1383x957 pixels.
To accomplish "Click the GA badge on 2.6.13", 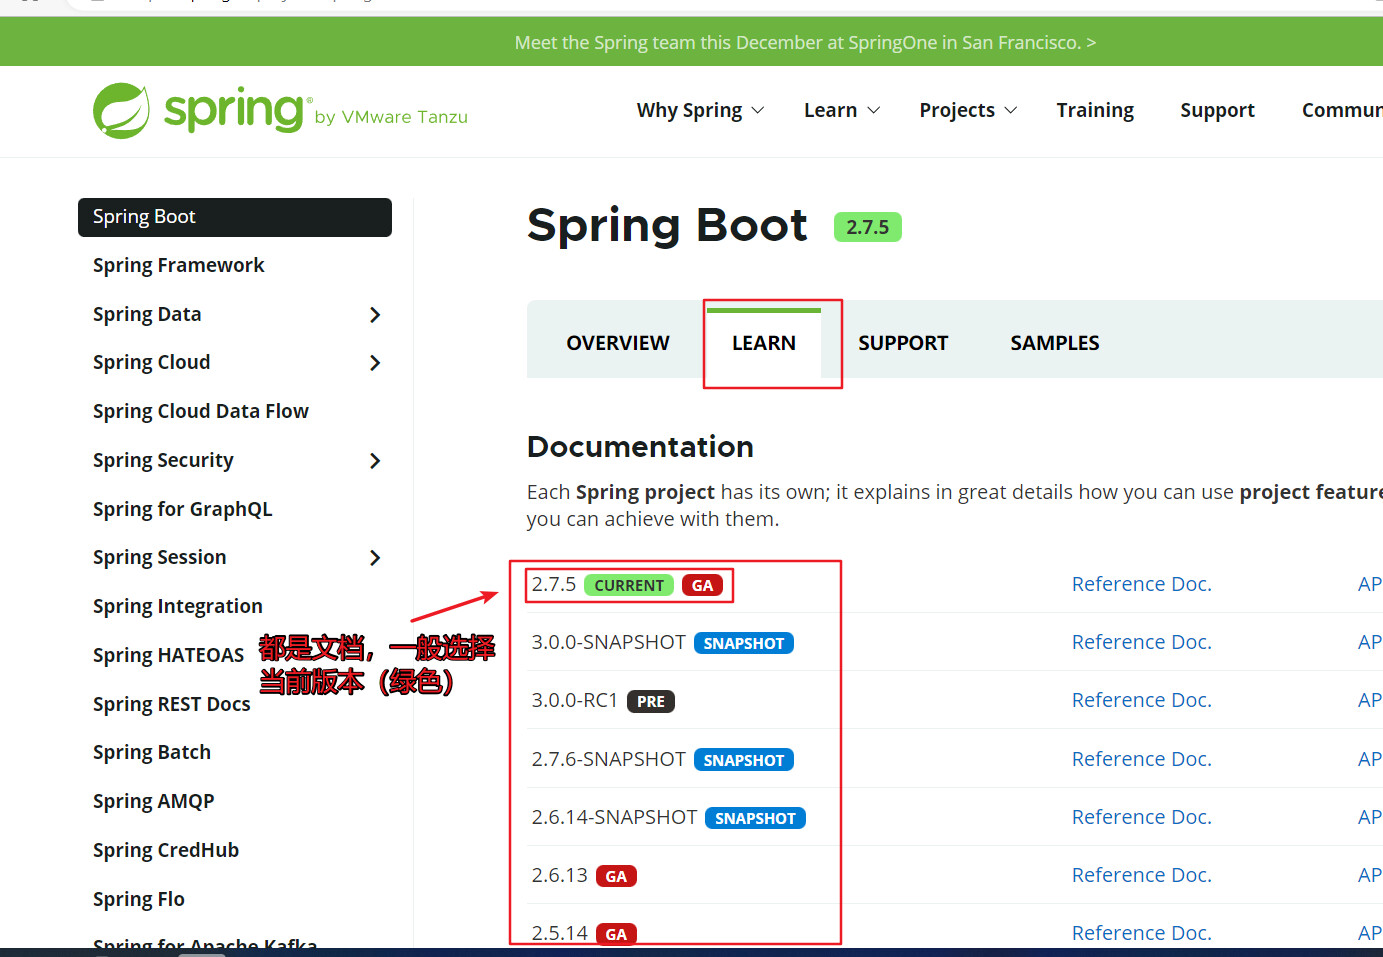I will 616,876.
